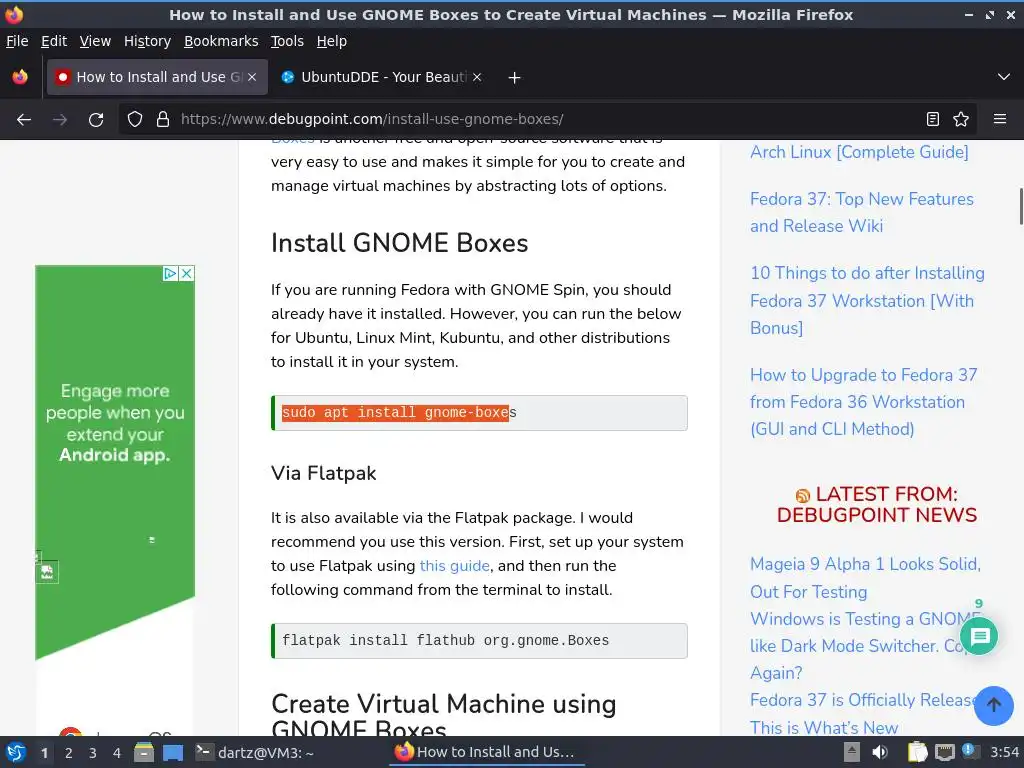The width and height of the screenshot is (1024, 768).
Task: Open the Tools menu
Action: coord(287,41)
